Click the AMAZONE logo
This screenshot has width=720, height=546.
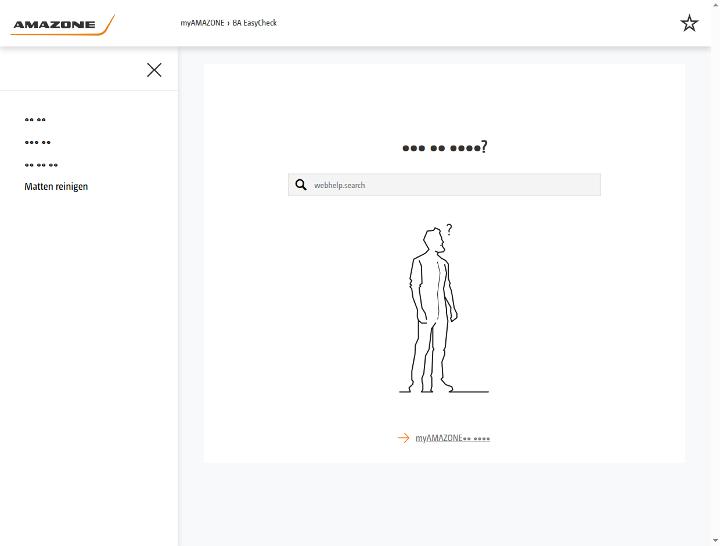coord(62,25)
